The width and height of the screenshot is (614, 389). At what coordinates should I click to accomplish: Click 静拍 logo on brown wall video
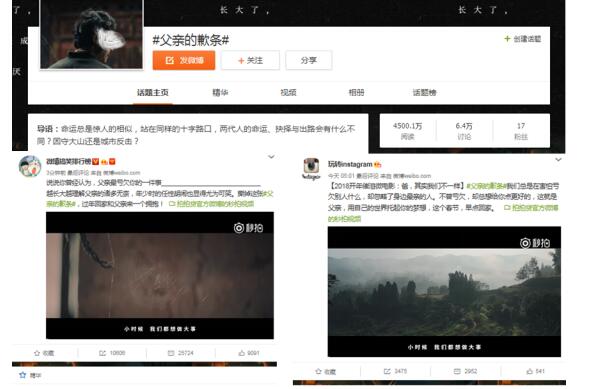(248, 228)
